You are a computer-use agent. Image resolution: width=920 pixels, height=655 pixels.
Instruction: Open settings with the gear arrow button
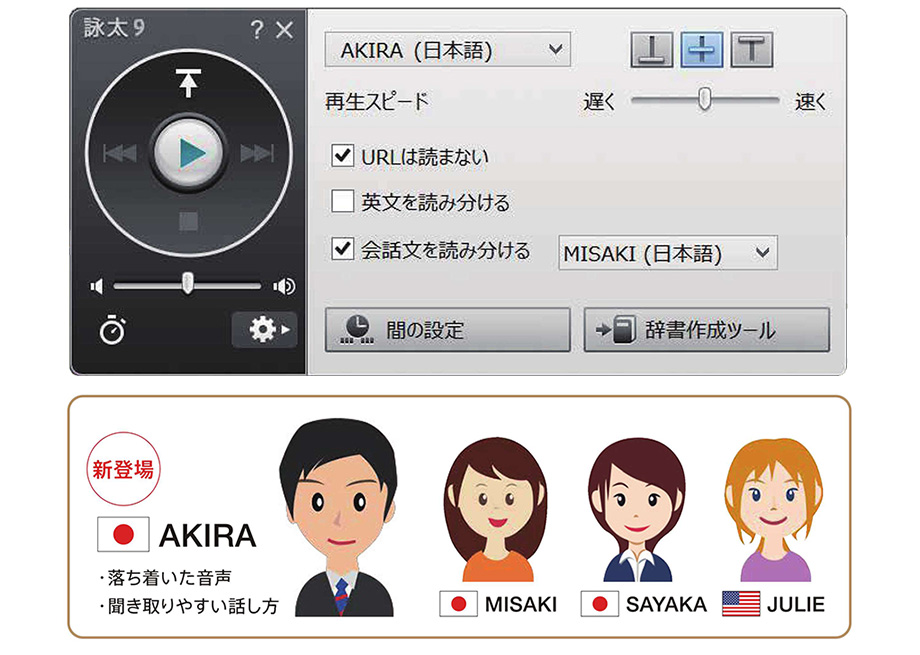click(265, 330)
